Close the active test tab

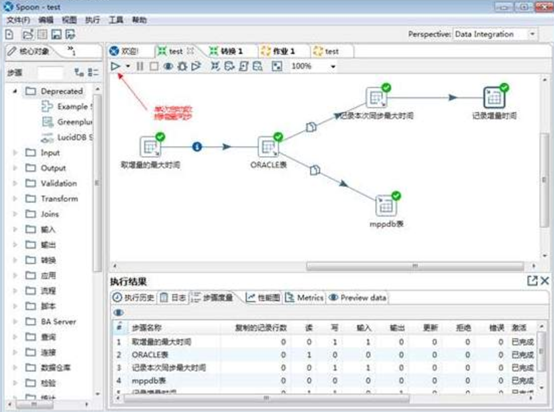click(x=190, y=51)
